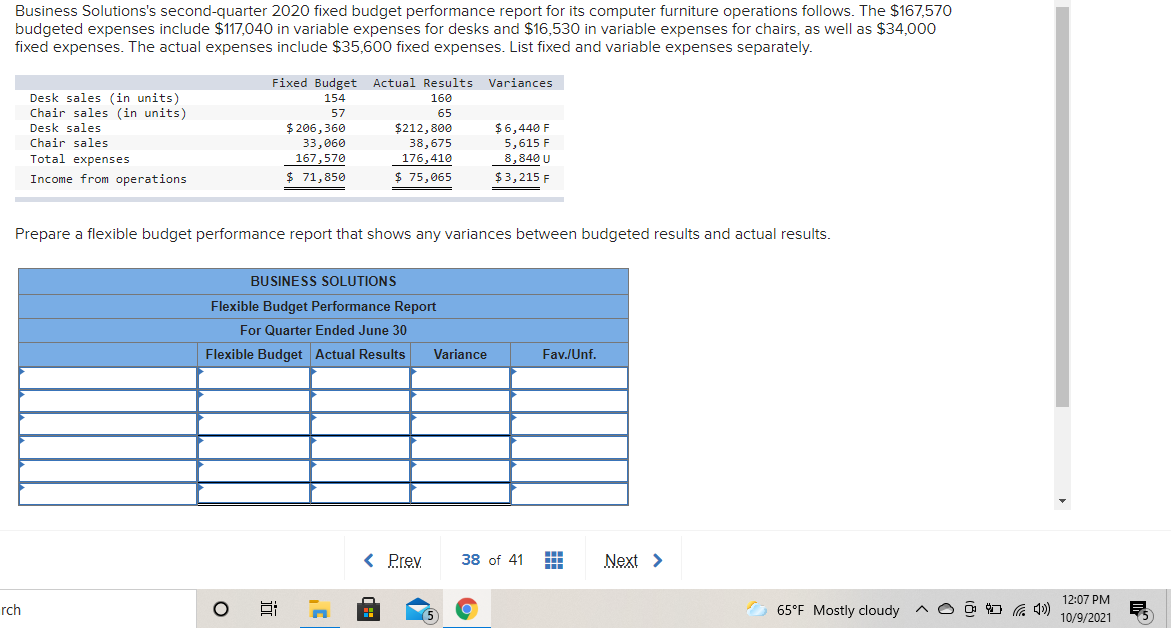Open first row Fav./Unf. dropdown cell
The height and width of the screenshot is (628, 1171).
tap(570, 378)
